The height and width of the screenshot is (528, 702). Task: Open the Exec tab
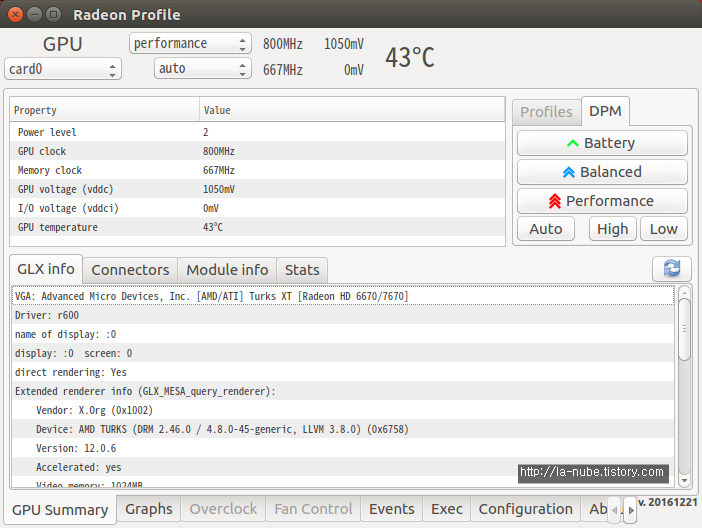(x=446, y=509)
